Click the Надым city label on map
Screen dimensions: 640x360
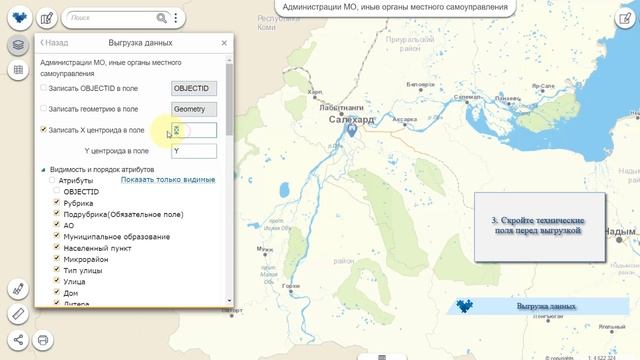(619, 231)
